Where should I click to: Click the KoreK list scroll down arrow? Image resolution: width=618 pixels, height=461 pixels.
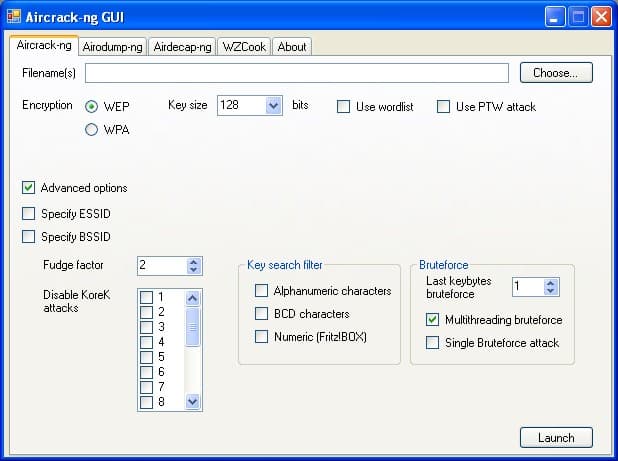tap(192, 402)
